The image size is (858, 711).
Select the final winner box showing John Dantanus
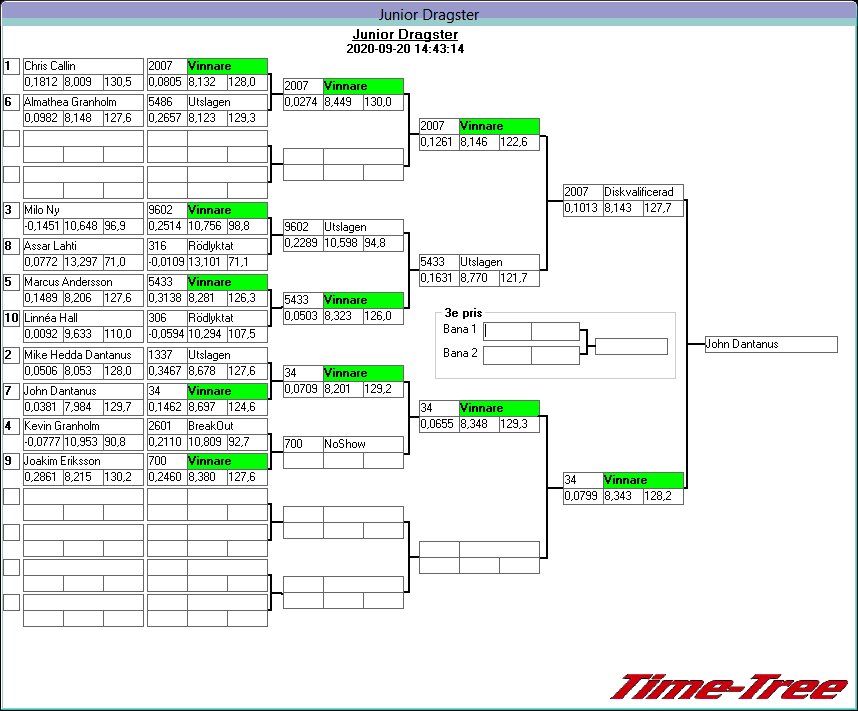[770, 344]
